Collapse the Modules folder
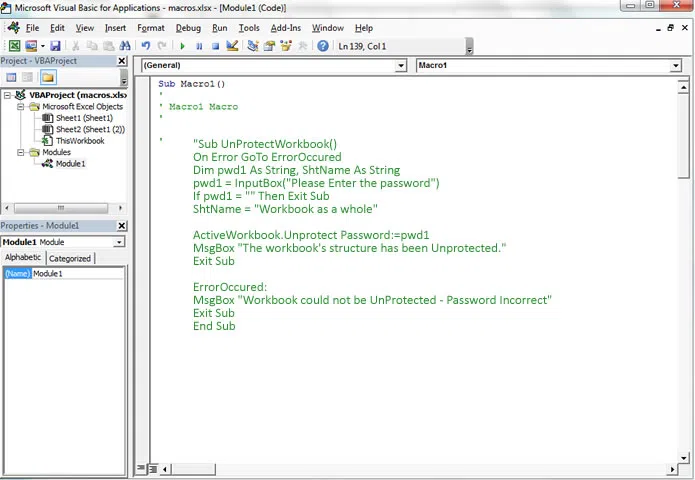Image resolution: width=695 pixels, height=480 pixels. 20,152
